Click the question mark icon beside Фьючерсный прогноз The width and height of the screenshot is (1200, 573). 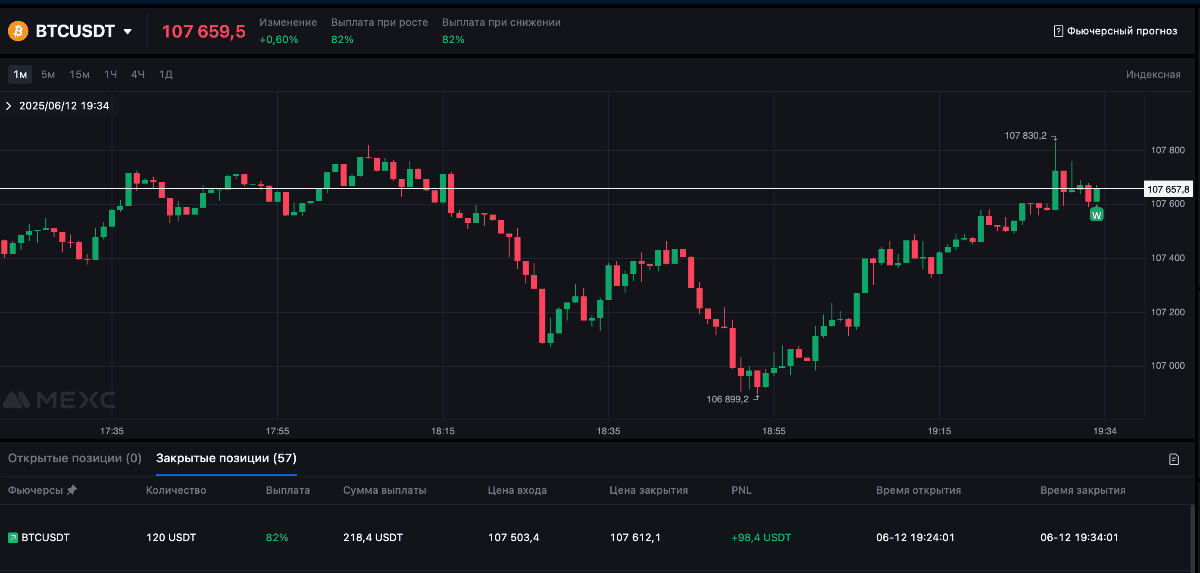1058,31
